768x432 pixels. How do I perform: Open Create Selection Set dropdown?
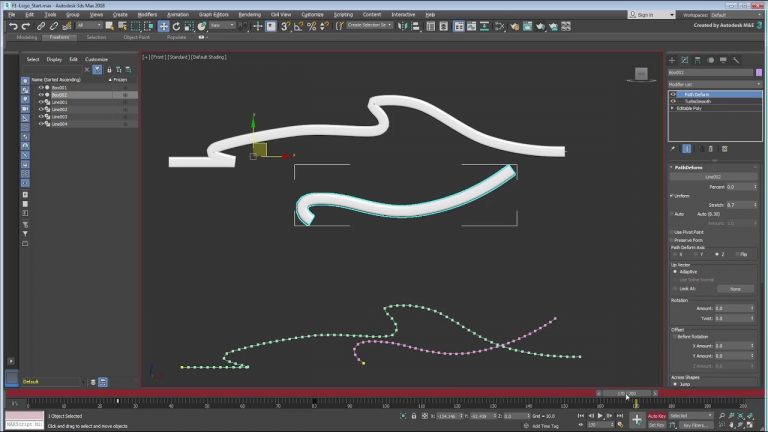tap(370, 25)
